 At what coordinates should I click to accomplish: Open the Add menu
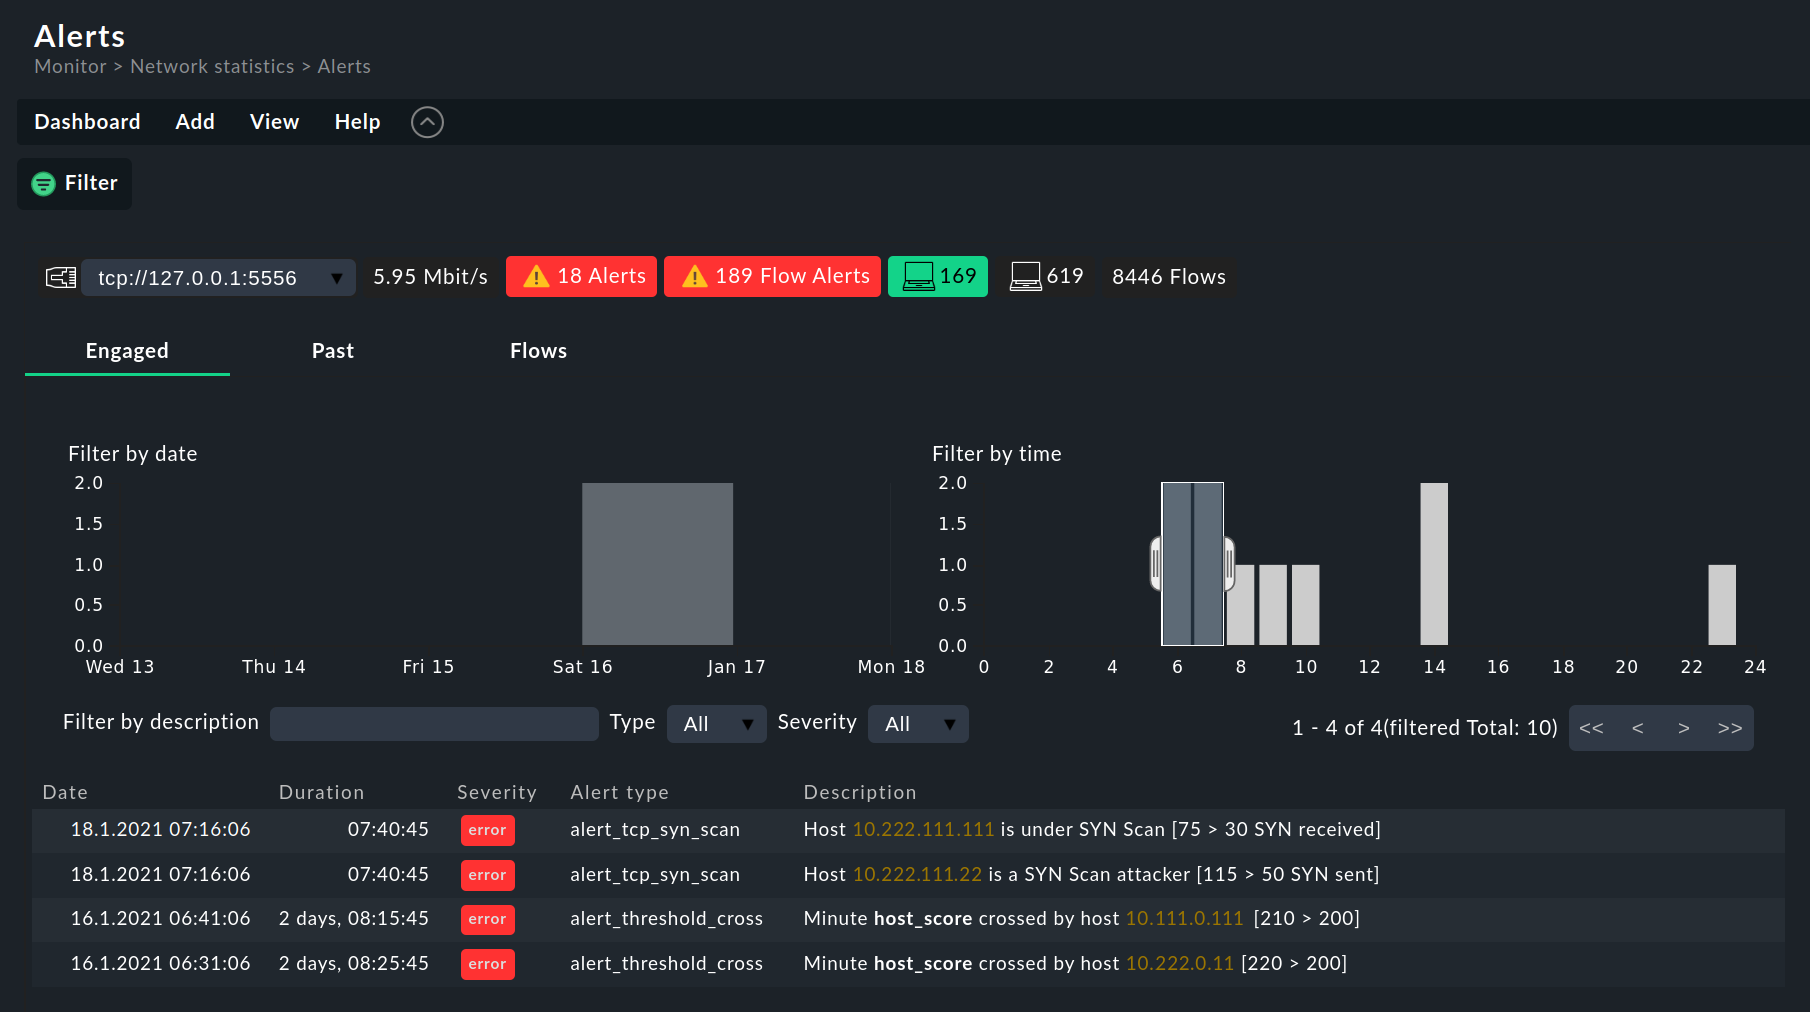coord(195,122)
